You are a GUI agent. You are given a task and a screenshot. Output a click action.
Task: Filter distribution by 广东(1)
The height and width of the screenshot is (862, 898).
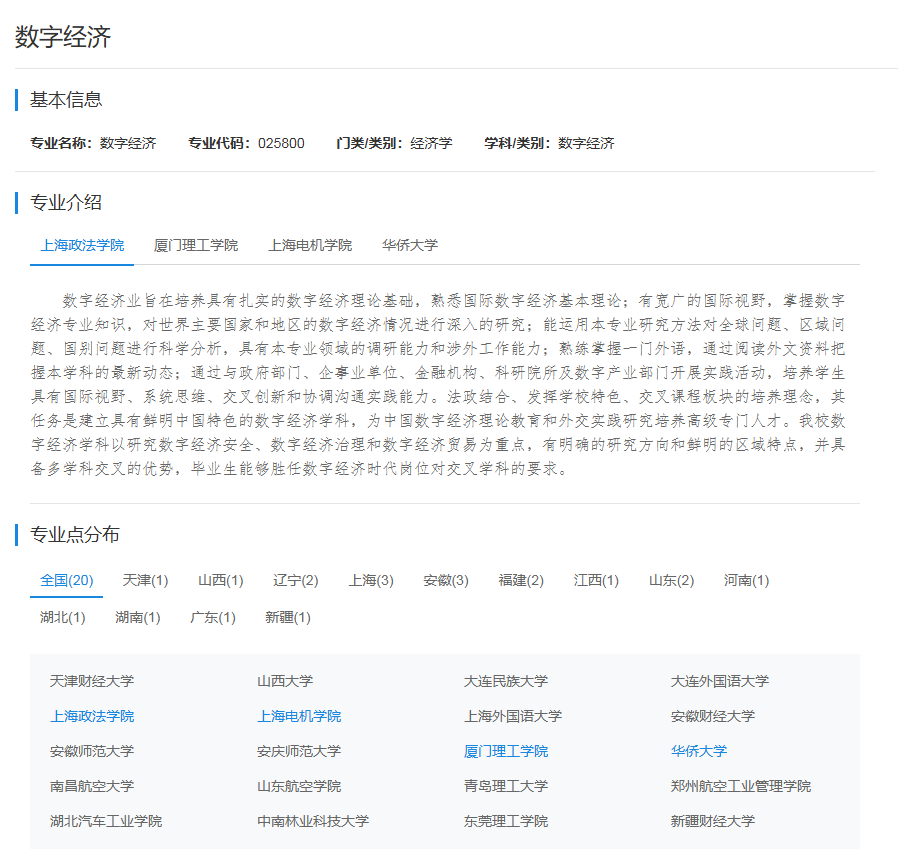tap(212, 617)
